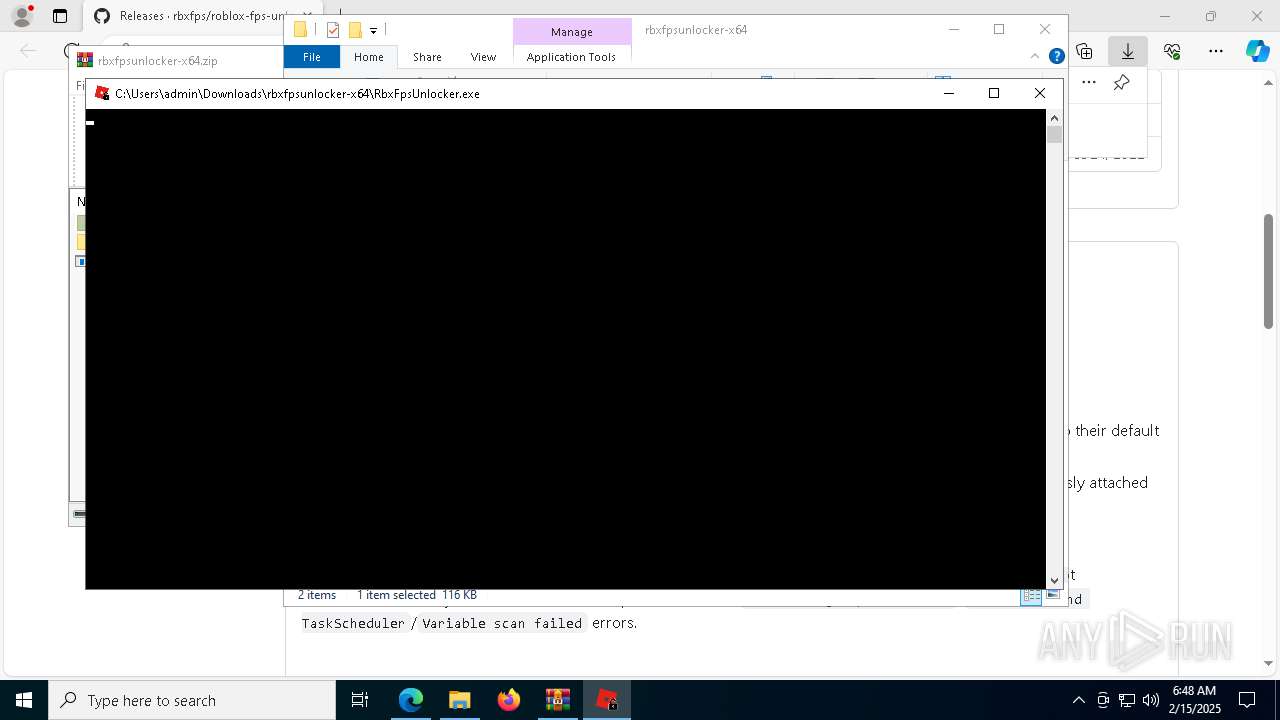
Task: Open File tab in Explorer ribbon
Action: [312, 57]
